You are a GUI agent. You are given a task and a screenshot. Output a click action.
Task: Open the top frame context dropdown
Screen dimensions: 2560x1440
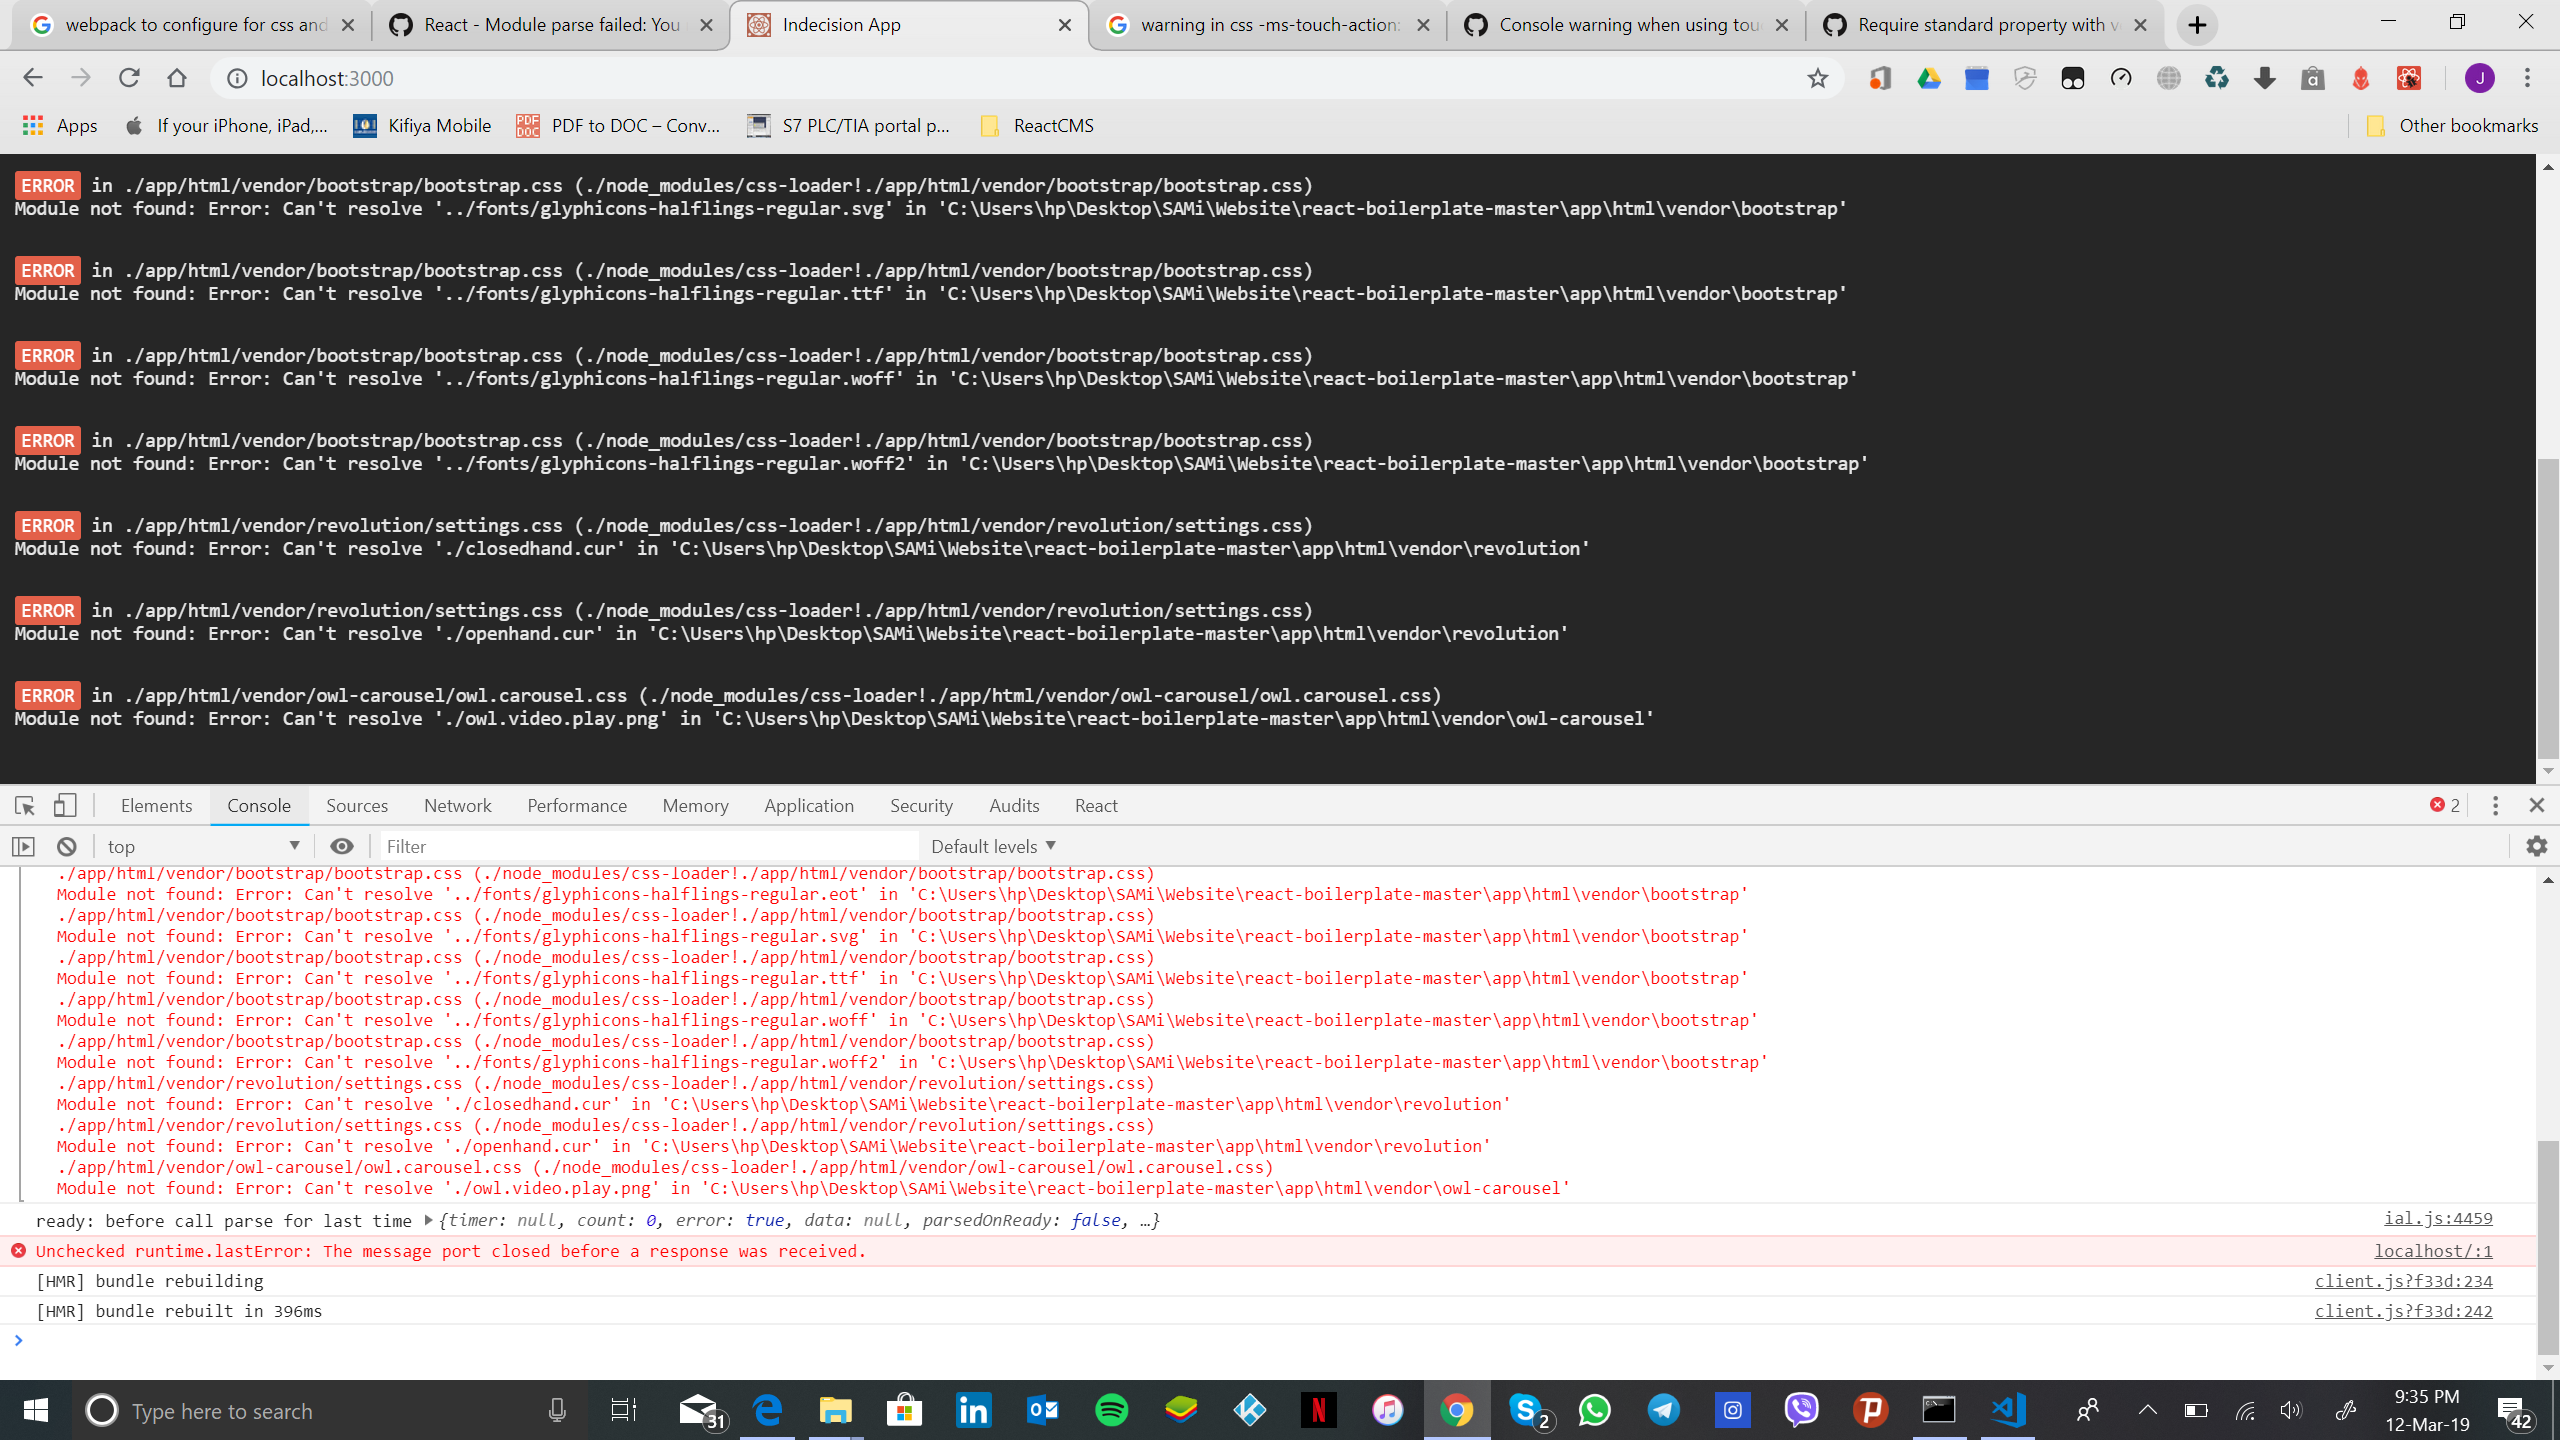[200, 845]
